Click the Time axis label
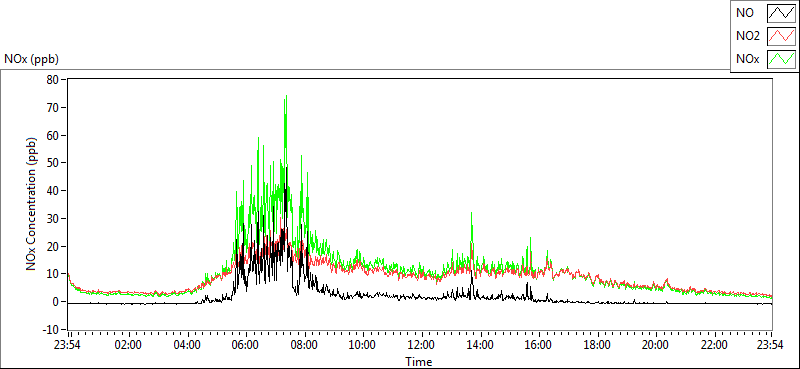This screenshot has width=800, height=369. pos(418,362)
